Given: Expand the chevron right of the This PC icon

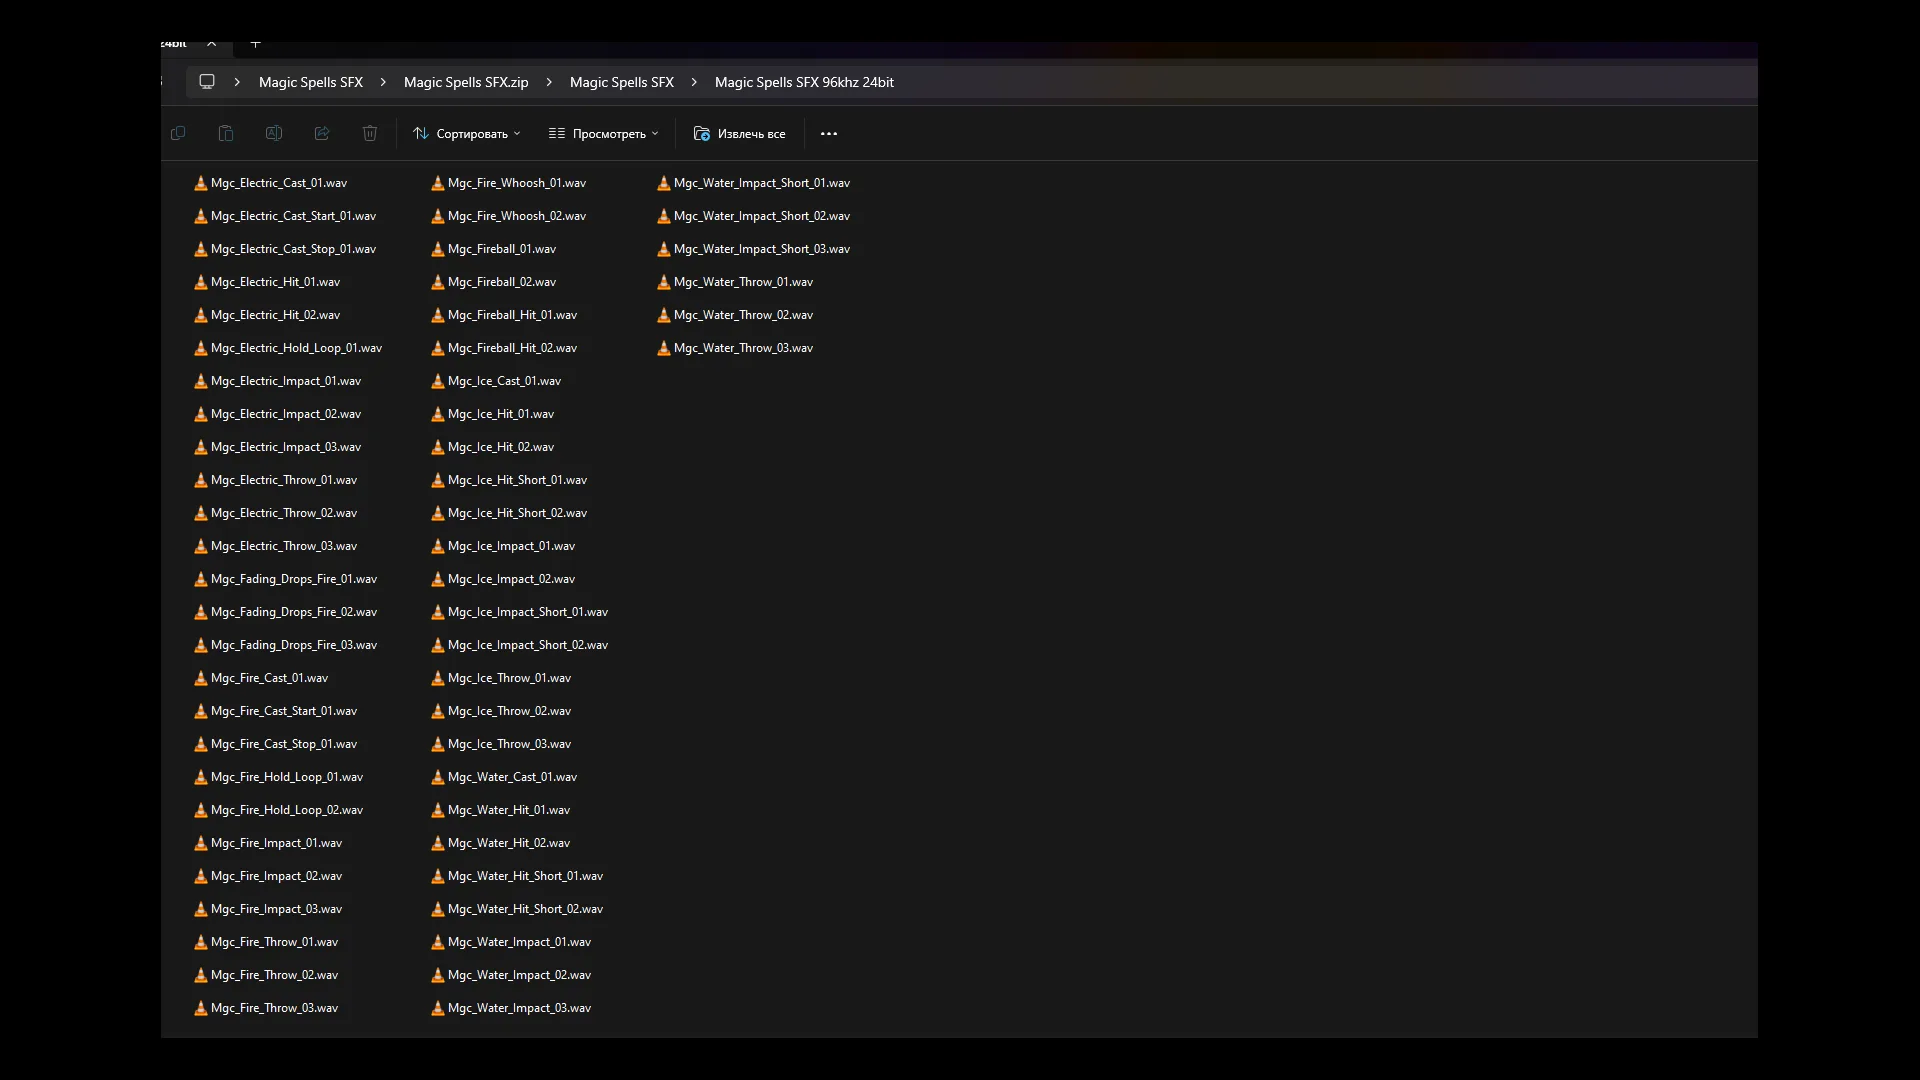Looking at the screenshot, I should pos(237,82).
